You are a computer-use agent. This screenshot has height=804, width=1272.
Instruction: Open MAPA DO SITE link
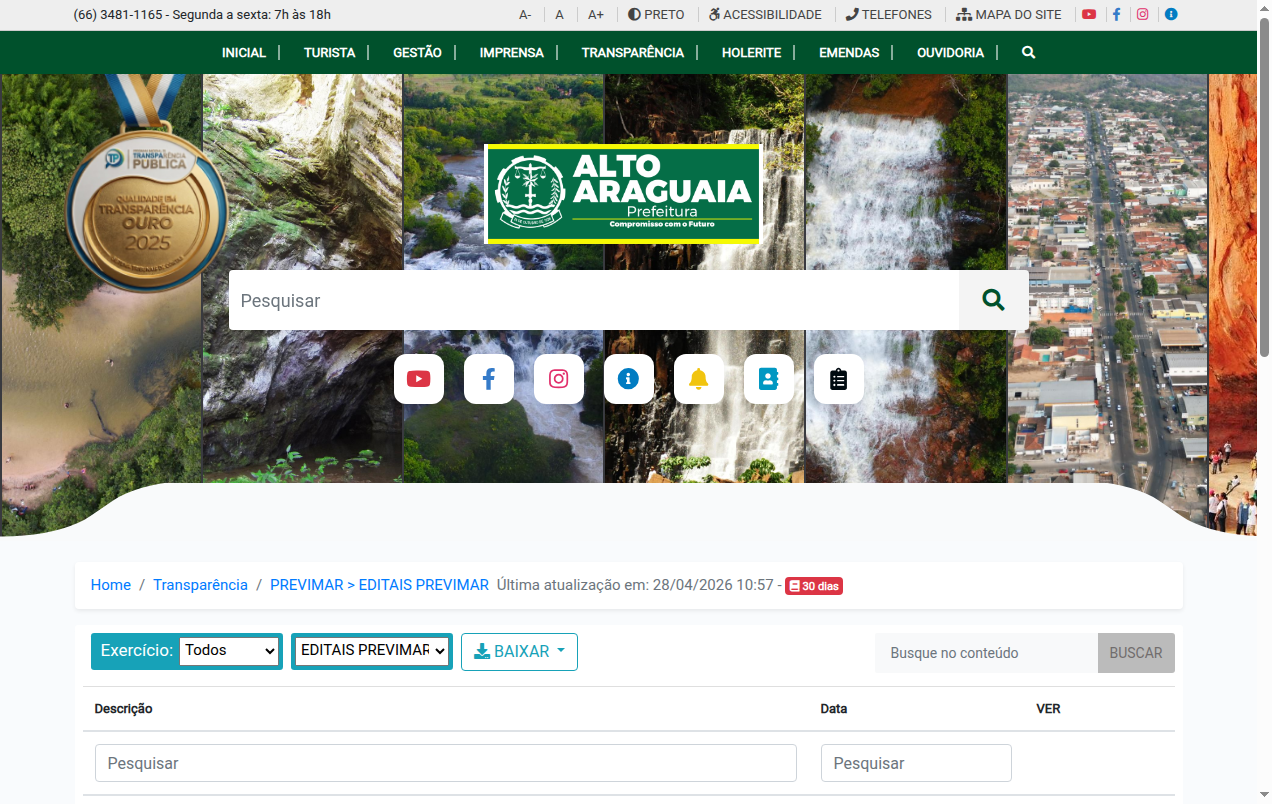tap(1009, 15)
